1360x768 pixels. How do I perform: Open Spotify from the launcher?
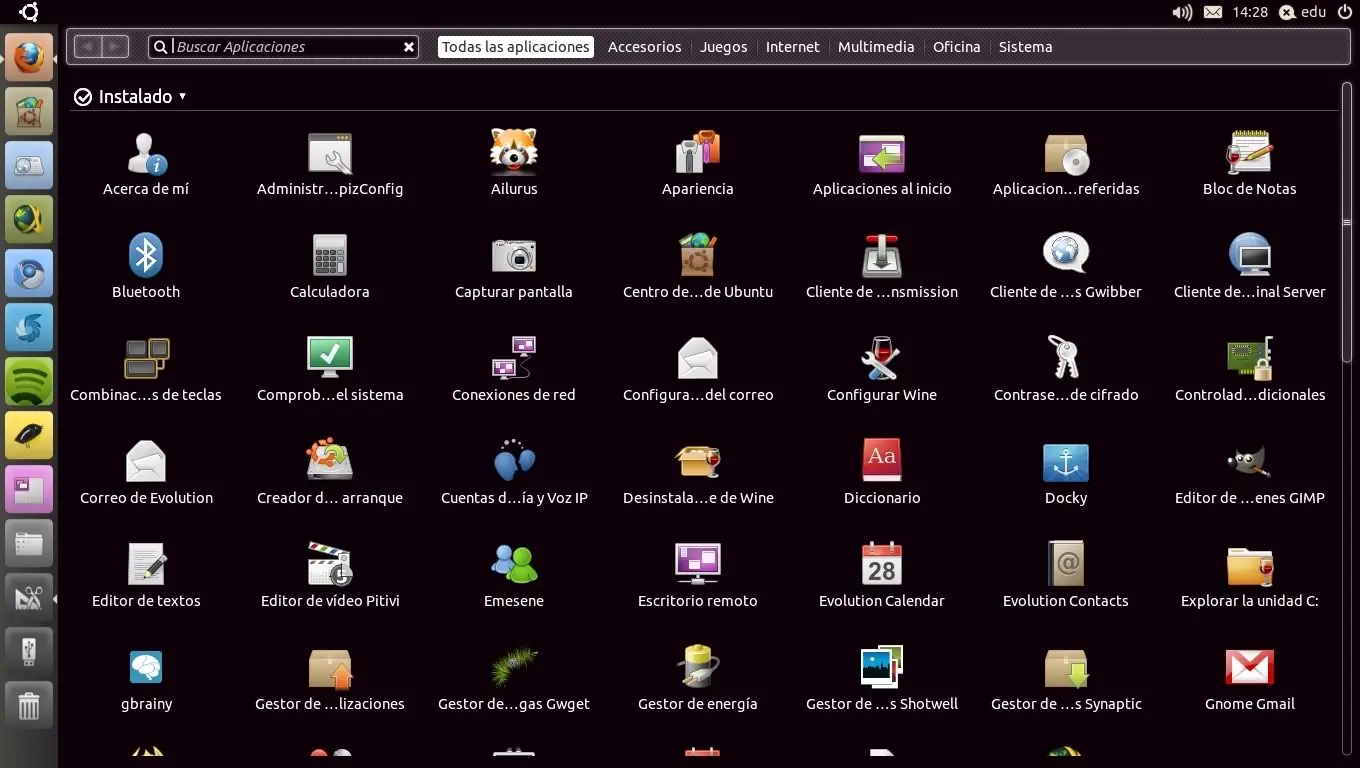pyautogui.click(x=29, y=381)
